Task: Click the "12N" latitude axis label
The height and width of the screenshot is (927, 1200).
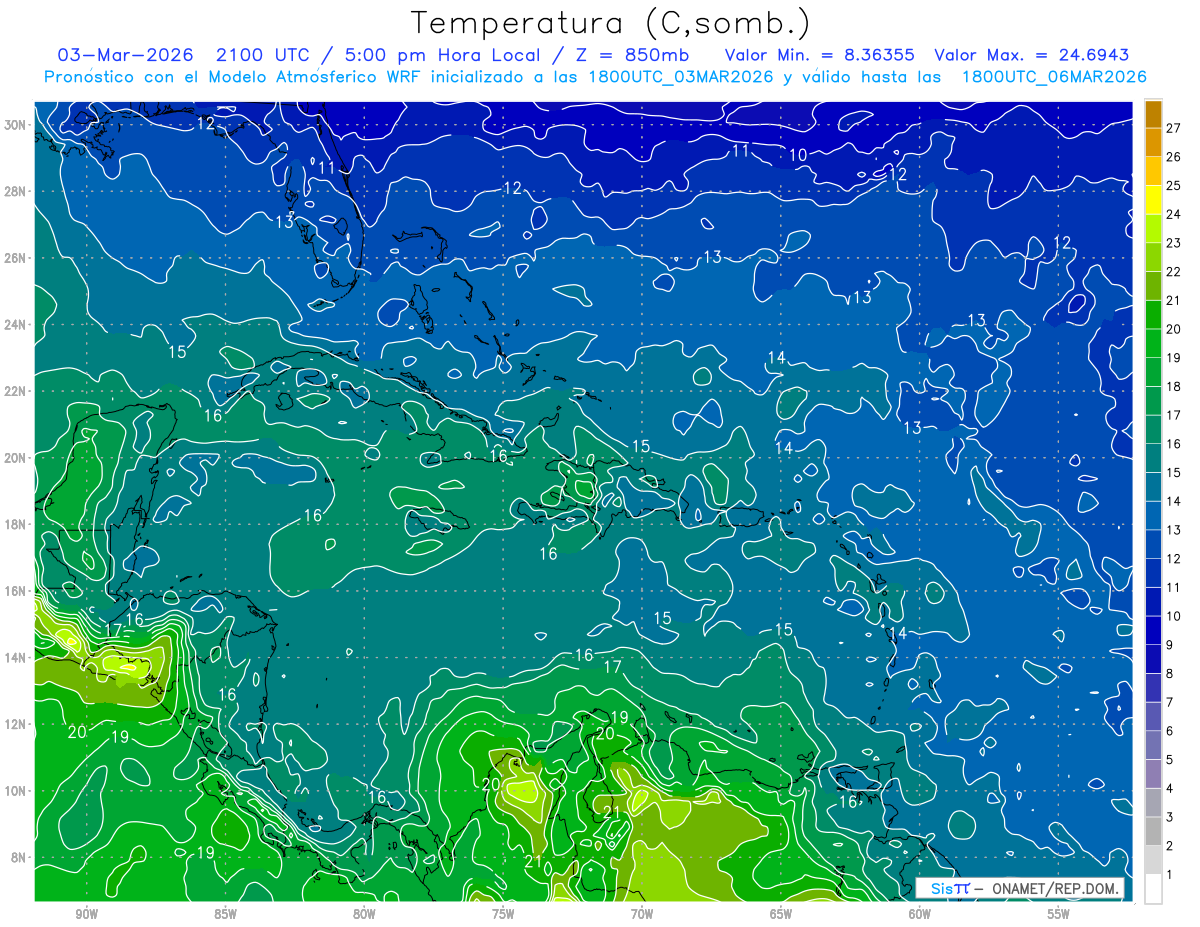Action: tap(16, 724)
